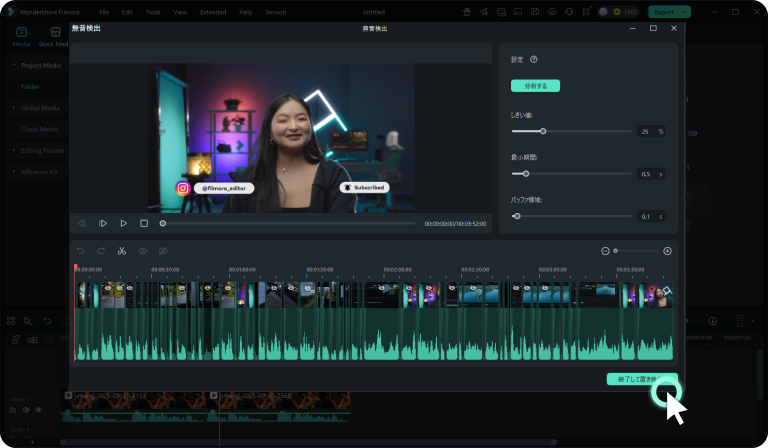
Task: Click the 最小期間 minimum duration slider handle
Action: click(526, 174)
